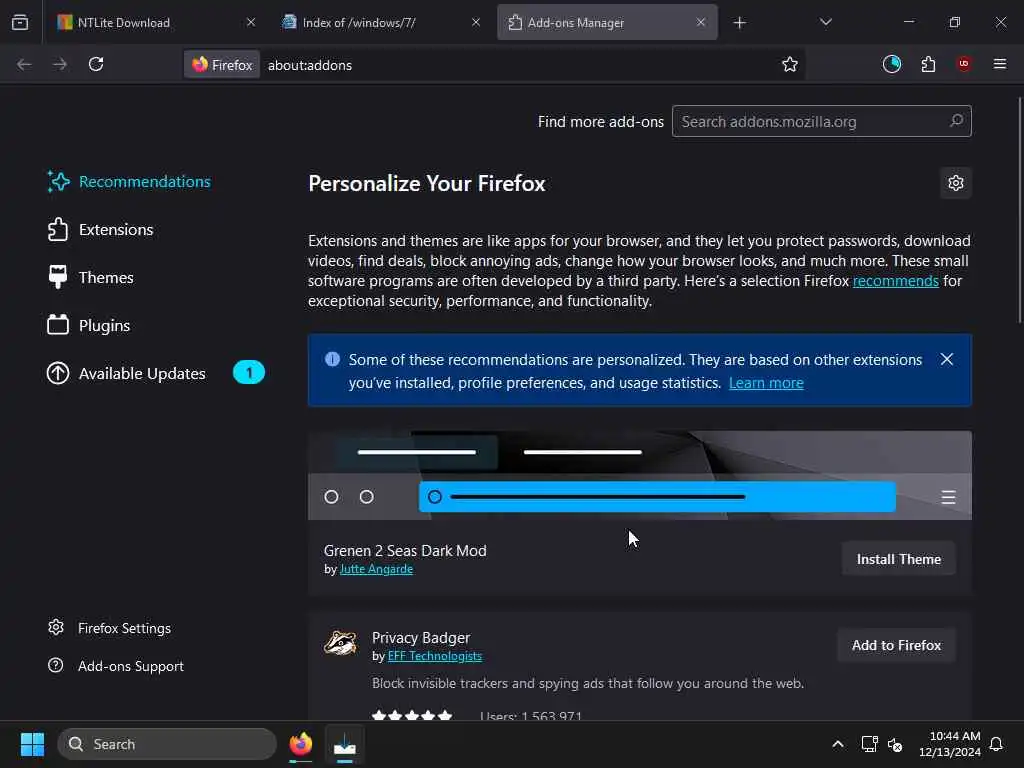Screen dimensions: 1024x768
Task: Select the Add-ons Manager tab
Action: coord(607,22)
